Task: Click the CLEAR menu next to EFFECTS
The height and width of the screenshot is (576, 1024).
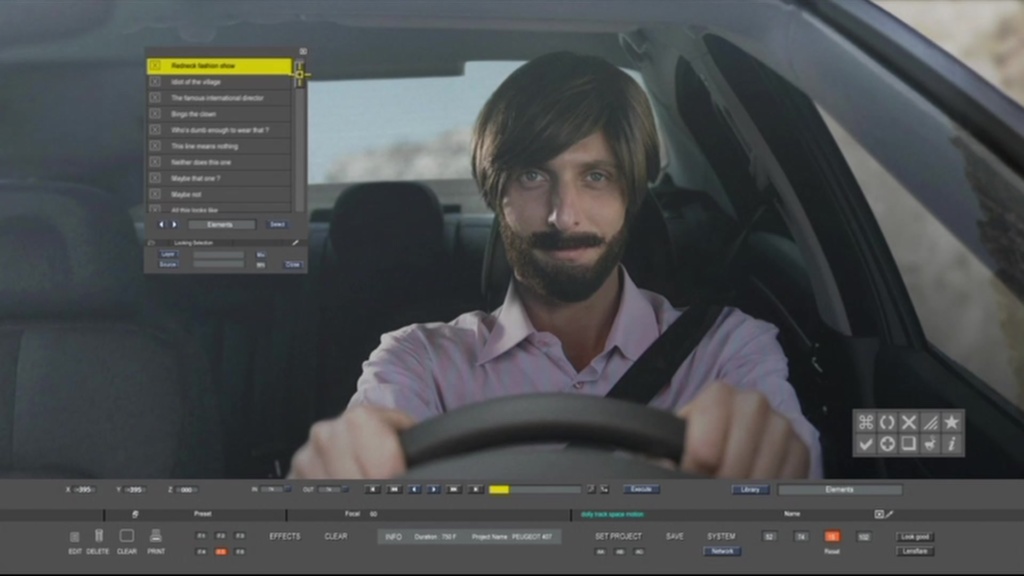Action: click(x=336, y=536)
